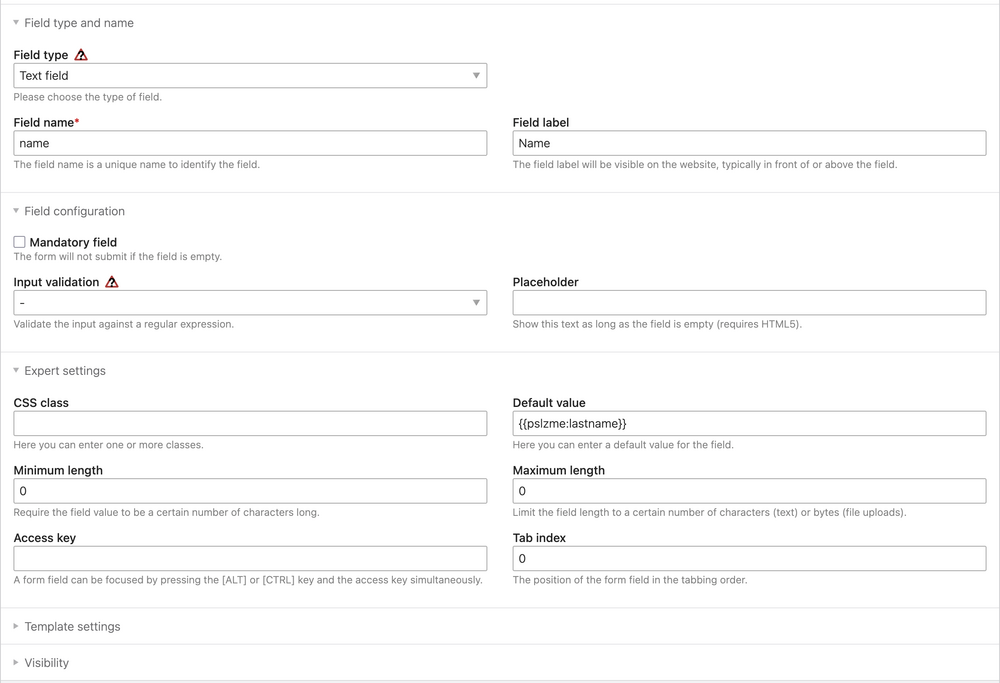
Task: Click the Access key input box
Action: (250, 559)
